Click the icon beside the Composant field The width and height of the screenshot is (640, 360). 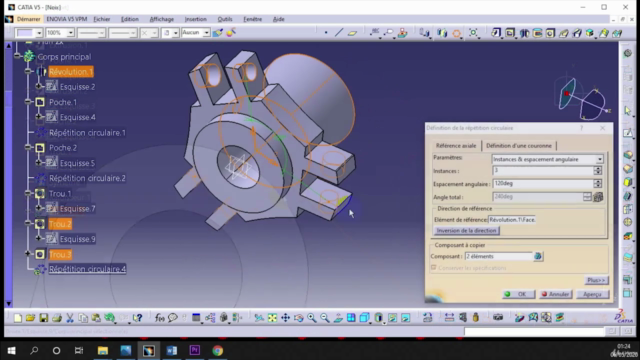click(x=538, y=256)
